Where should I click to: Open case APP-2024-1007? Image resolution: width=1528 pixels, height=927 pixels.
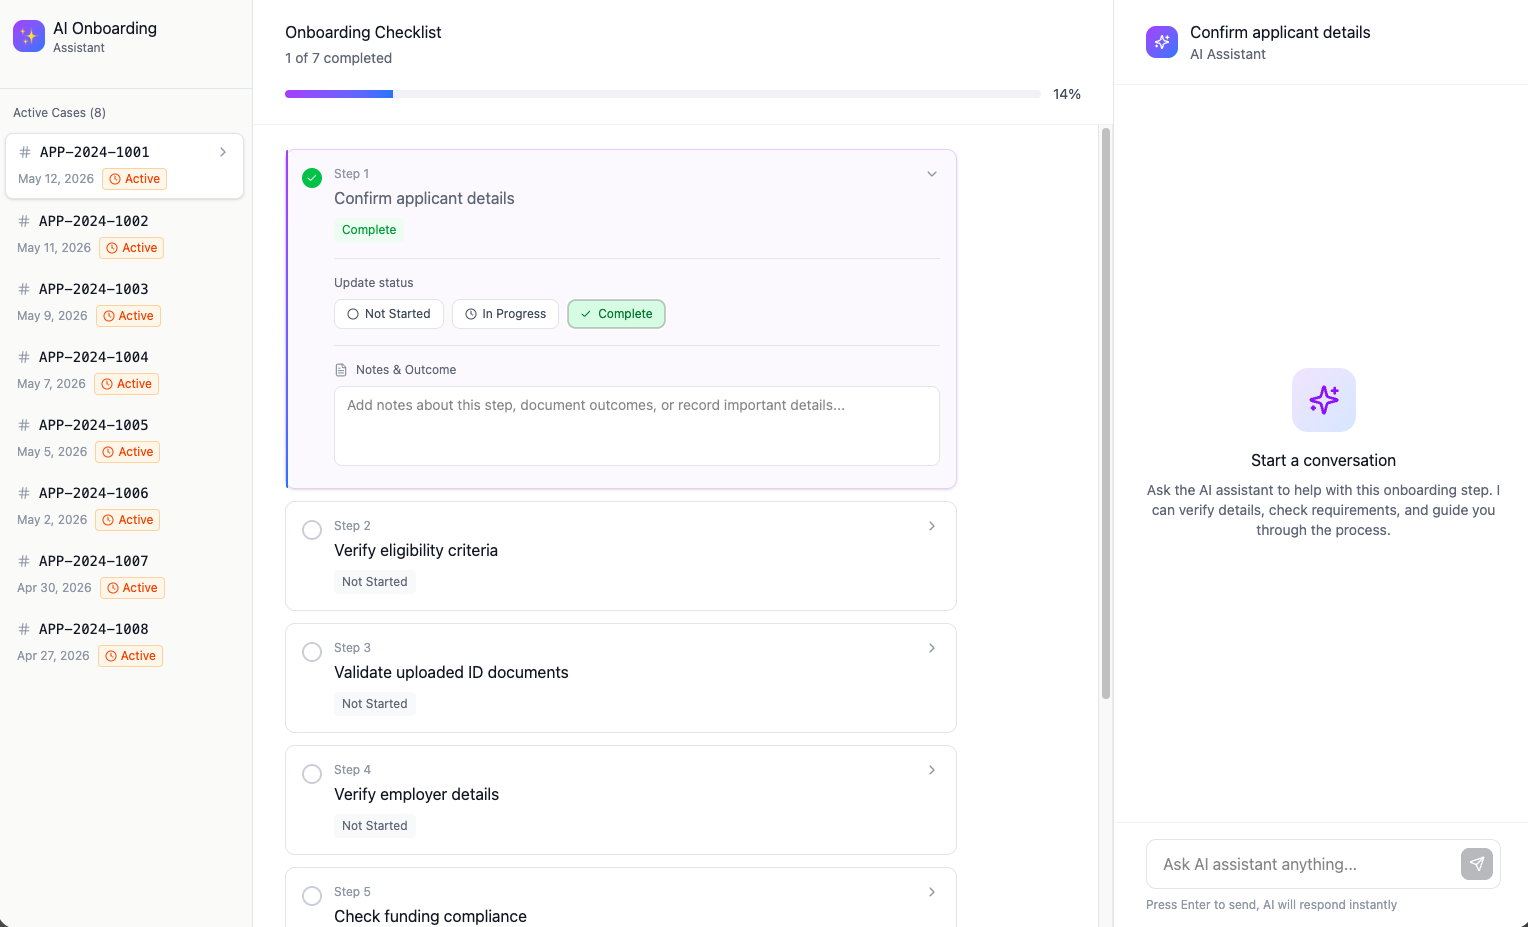[x=125, y=574]
